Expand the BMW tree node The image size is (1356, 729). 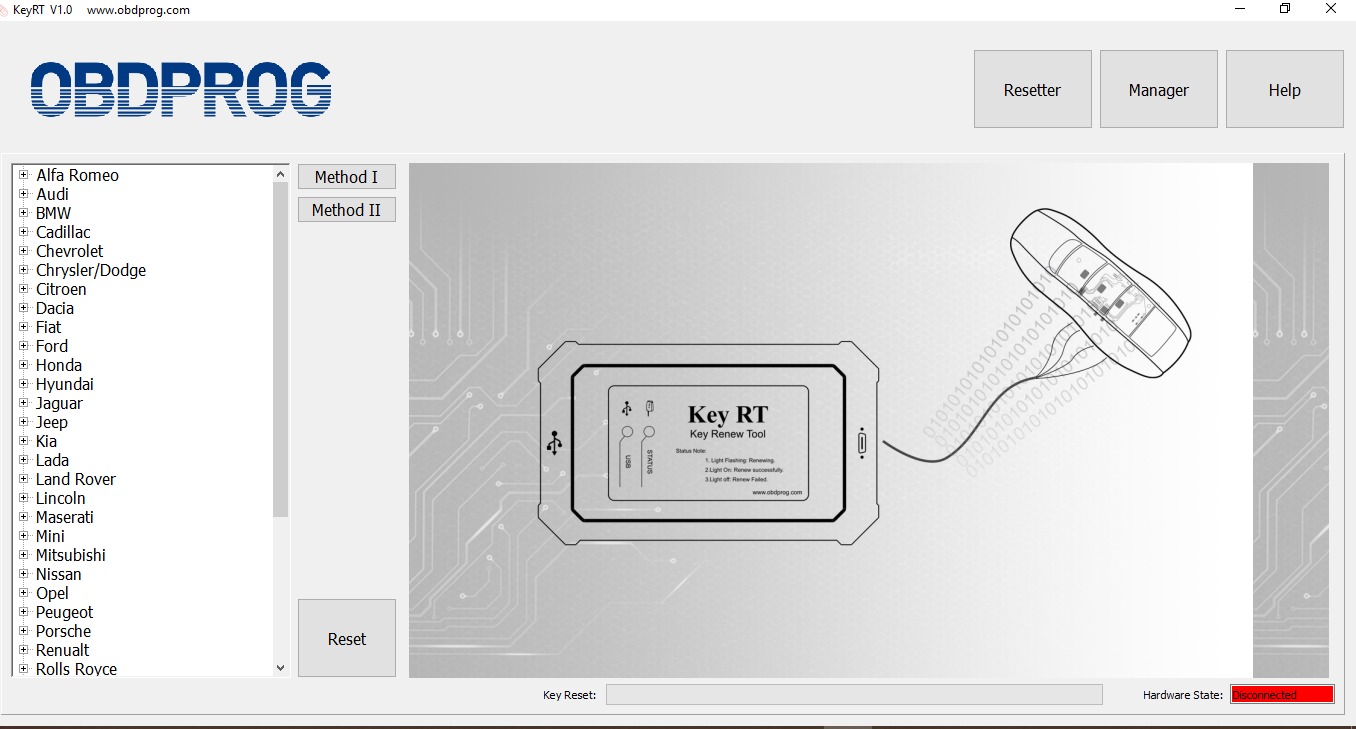point(23,213)
